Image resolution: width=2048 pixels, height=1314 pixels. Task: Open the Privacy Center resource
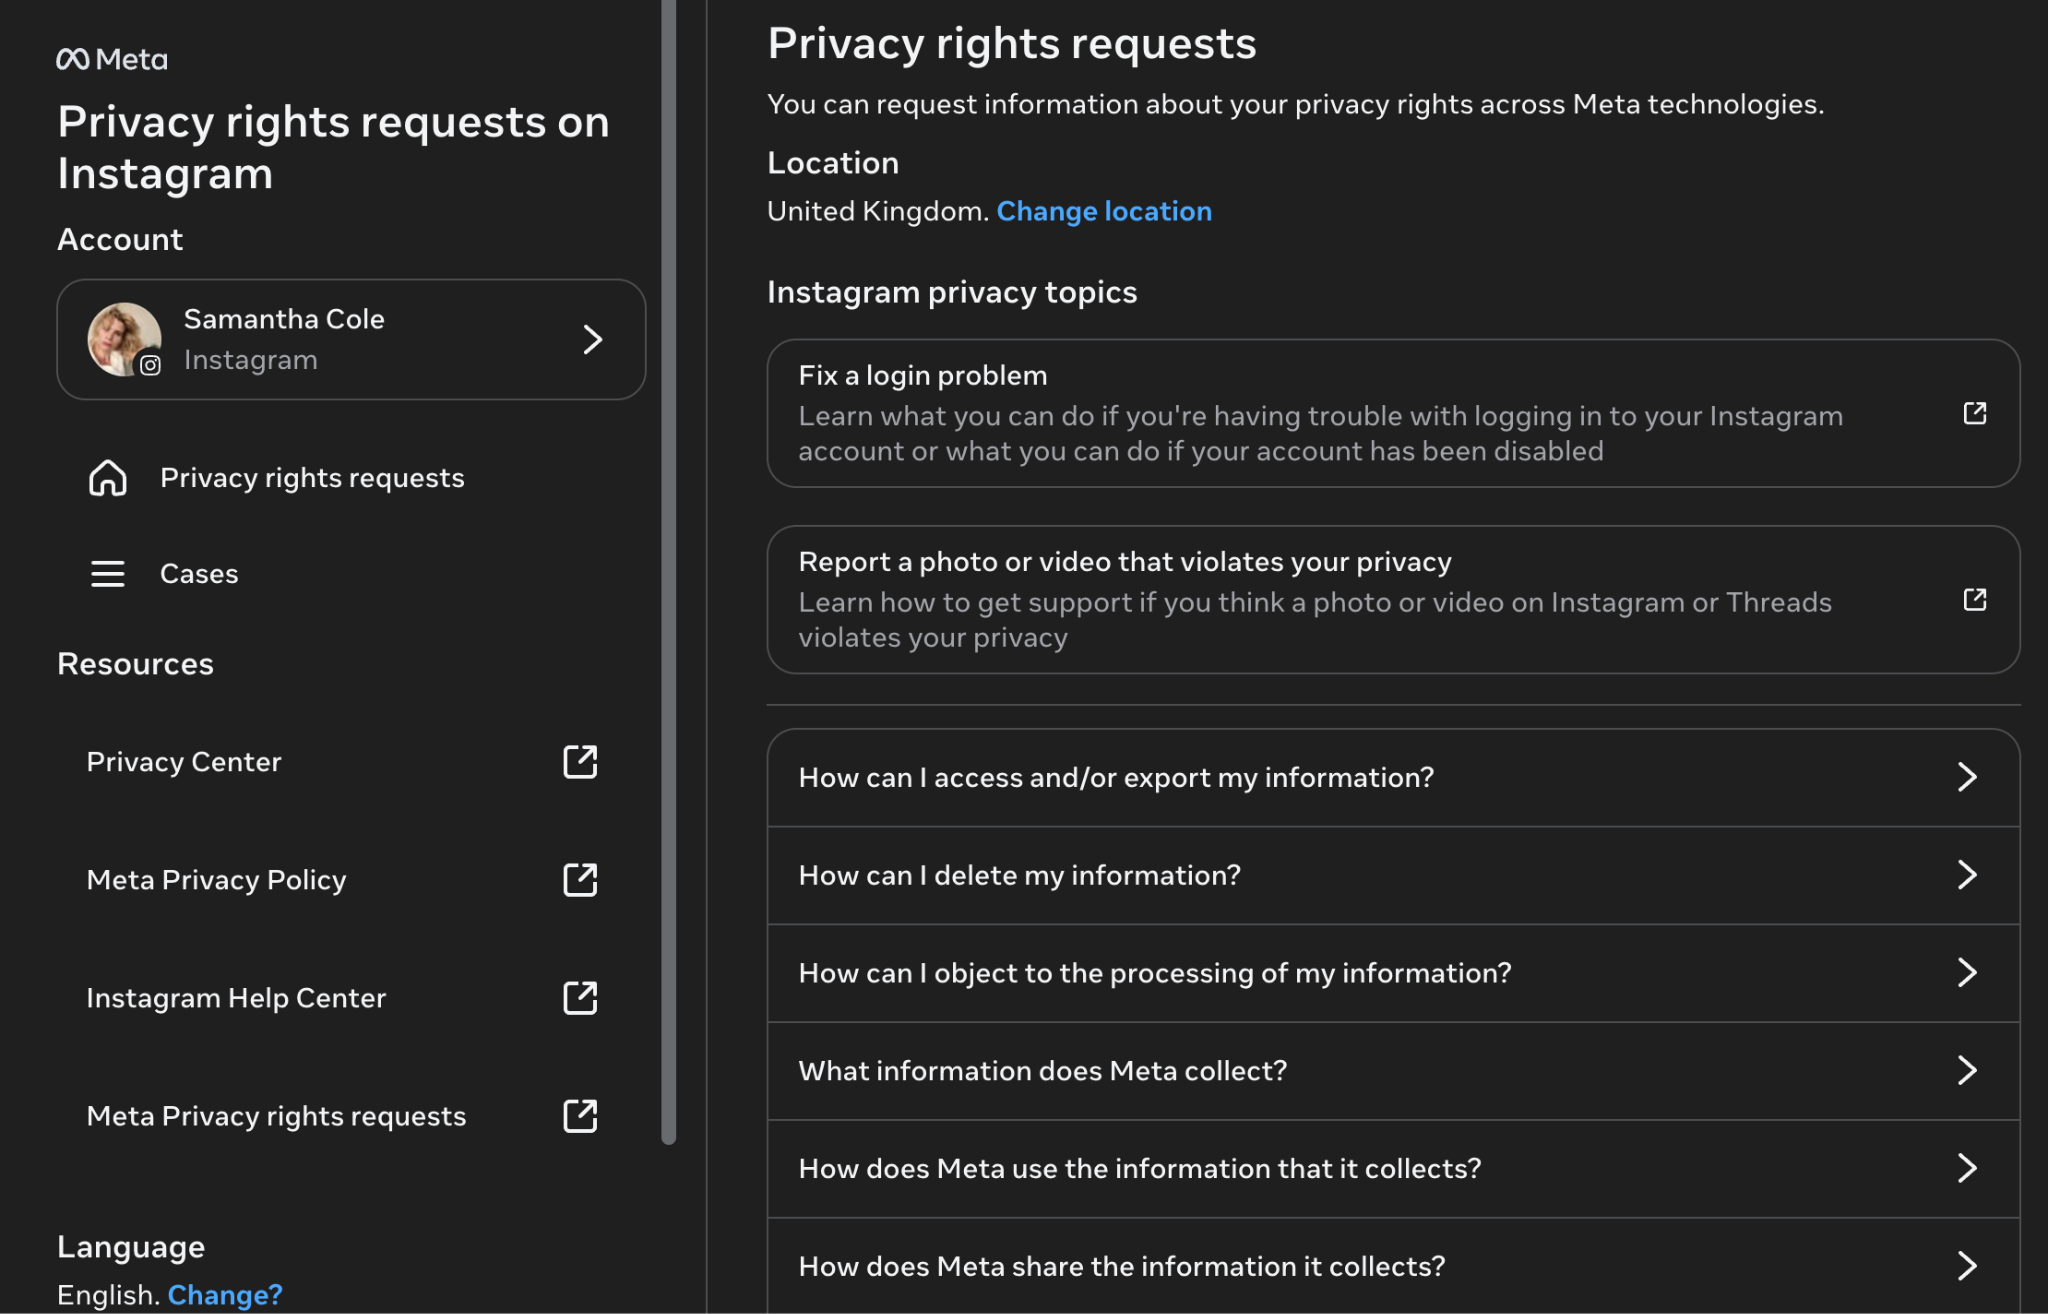click(x=343, y=762)
